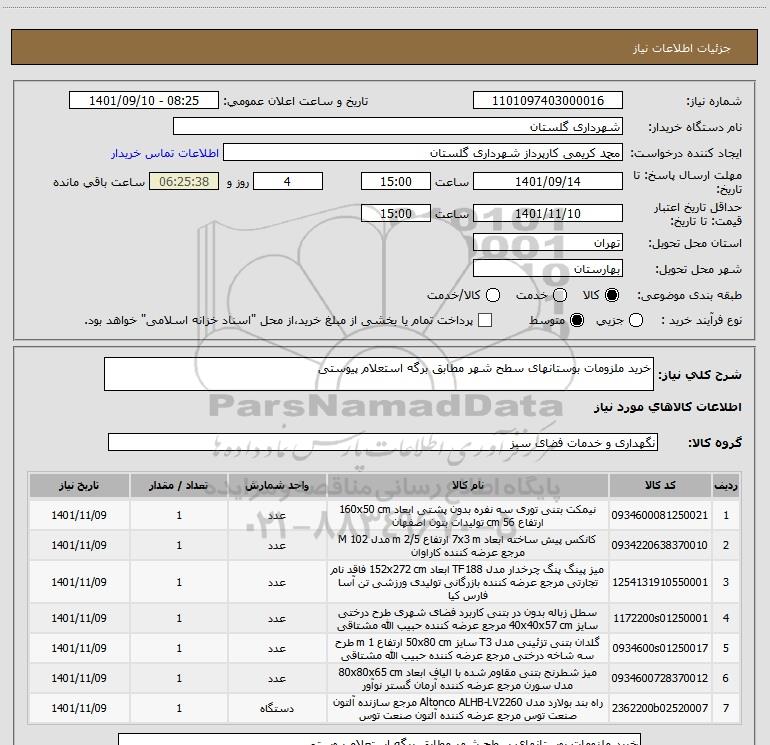Click the remaining days field showing 4
This screenshot has width=770, height=745.
click(288, 181)
